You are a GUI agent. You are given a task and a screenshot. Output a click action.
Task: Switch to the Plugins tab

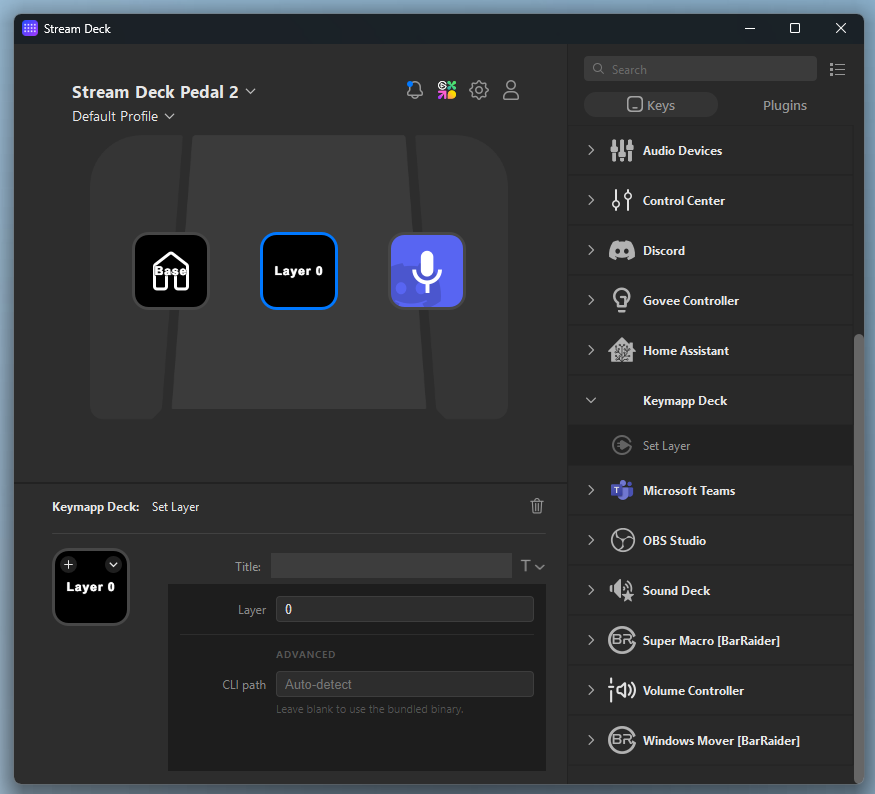click(x=784, y=105)
